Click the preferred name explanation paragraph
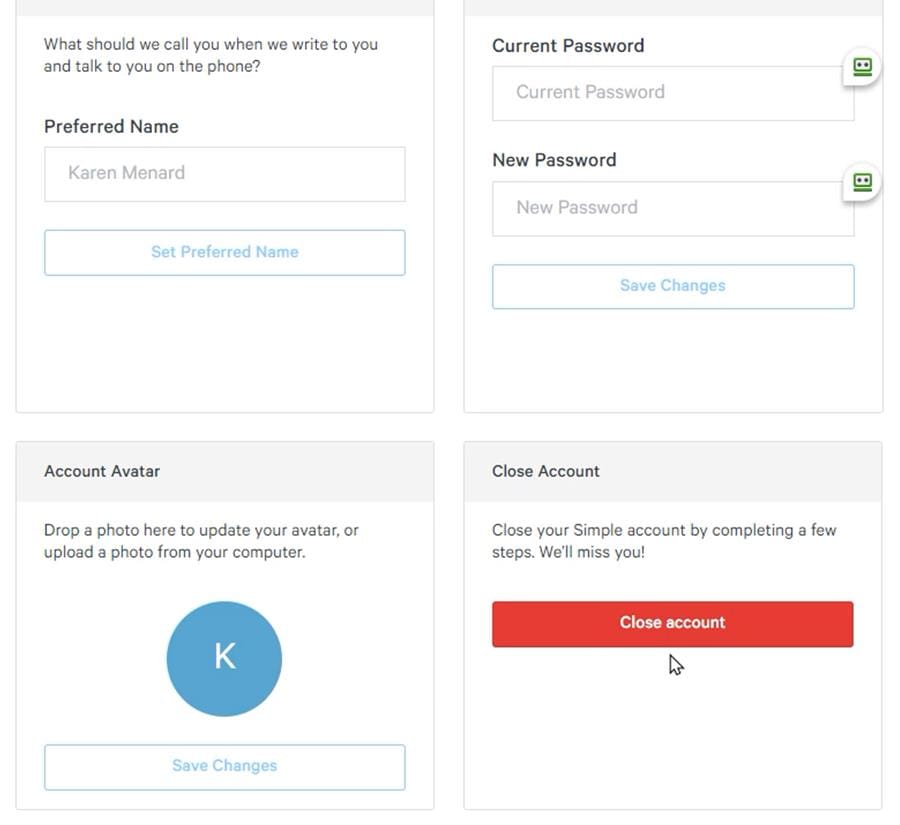 click(210, 54)
